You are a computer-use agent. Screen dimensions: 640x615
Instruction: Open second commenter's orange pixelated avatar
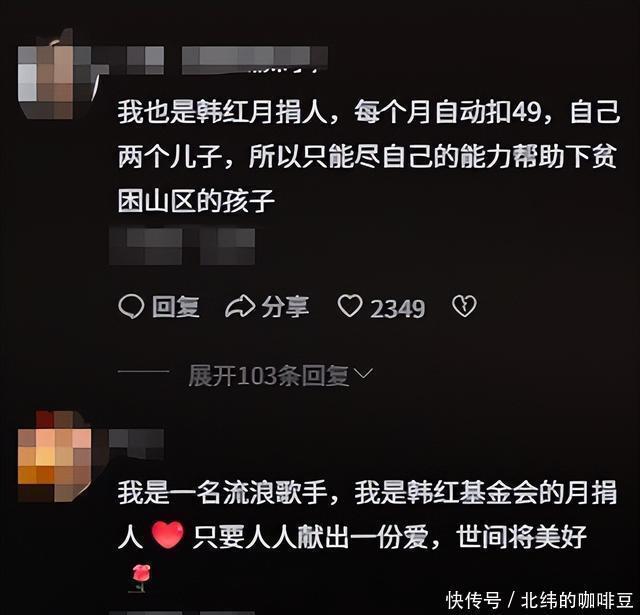pyautogui.click(x=54, y=457)
